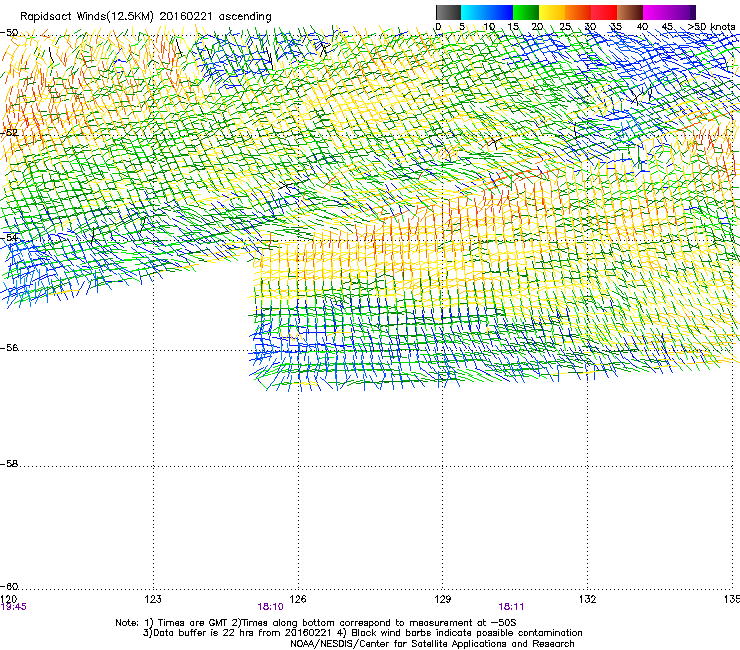This screenshot has width=740, height=650.
Task: Click the gray 0-5 knots color swatch
Action: tap(448, 12)
